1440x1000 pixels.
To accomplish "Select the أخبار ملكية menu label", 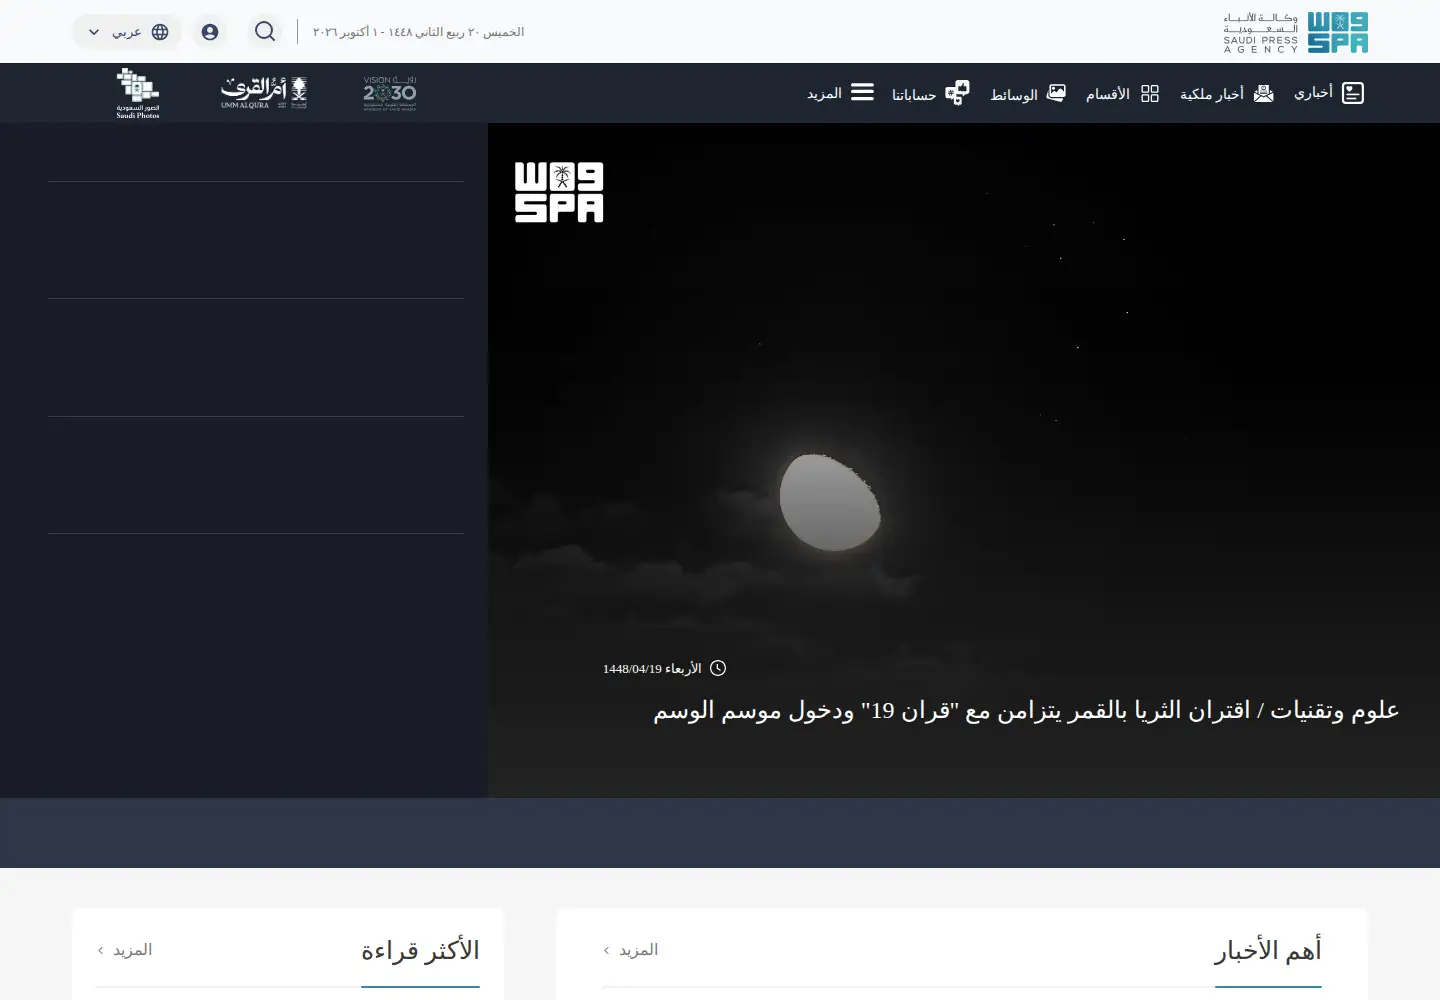I will pyautogui.click(x=1212, y=94).
